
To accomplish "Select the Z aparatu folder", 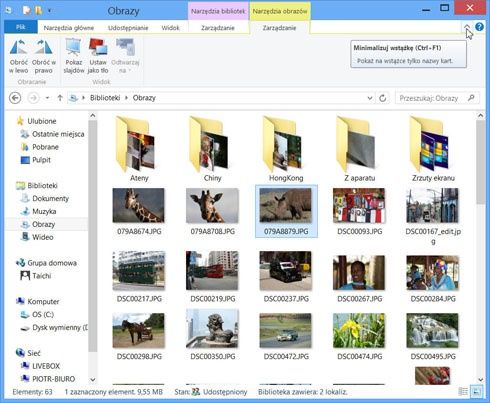I will (359, 149).
